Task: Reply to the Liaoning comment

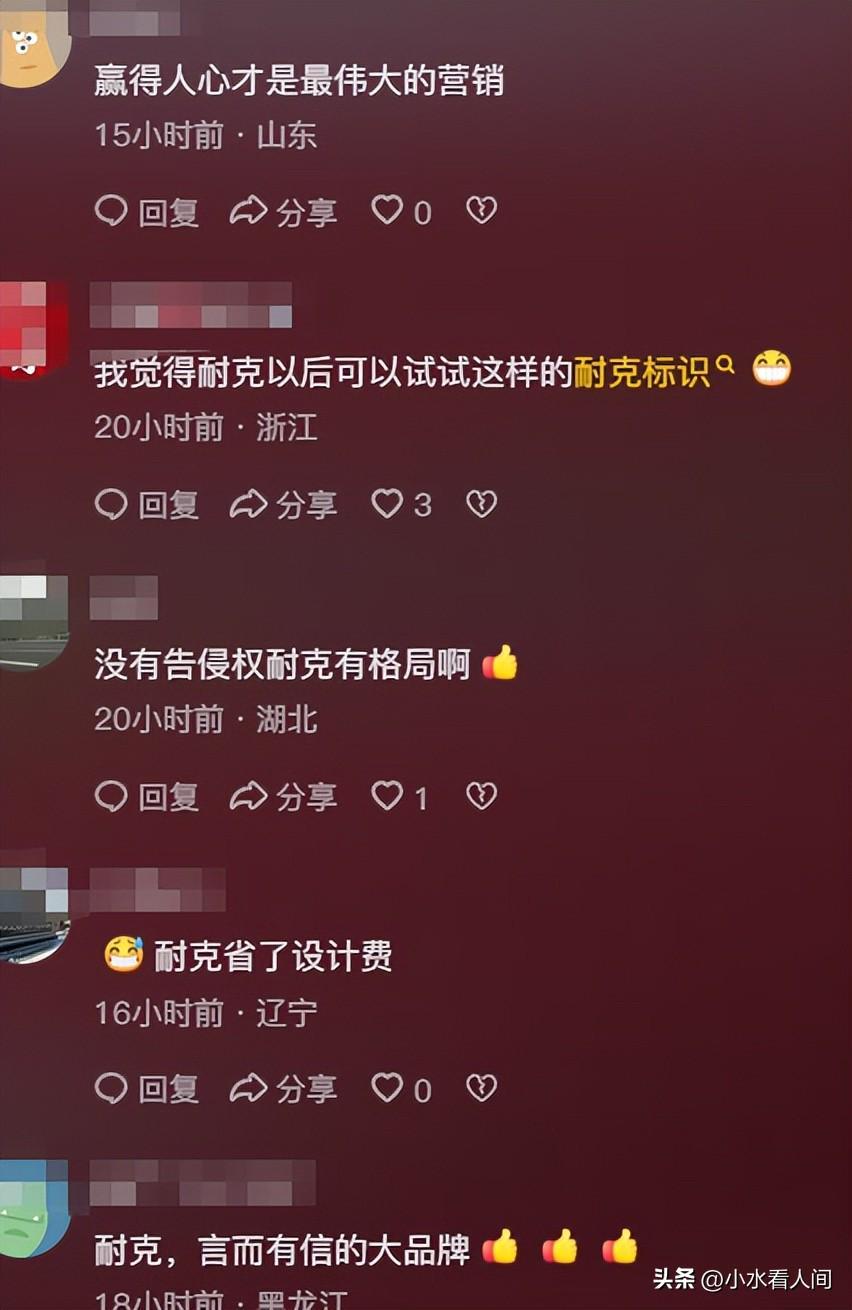Action: (147, 1089)
